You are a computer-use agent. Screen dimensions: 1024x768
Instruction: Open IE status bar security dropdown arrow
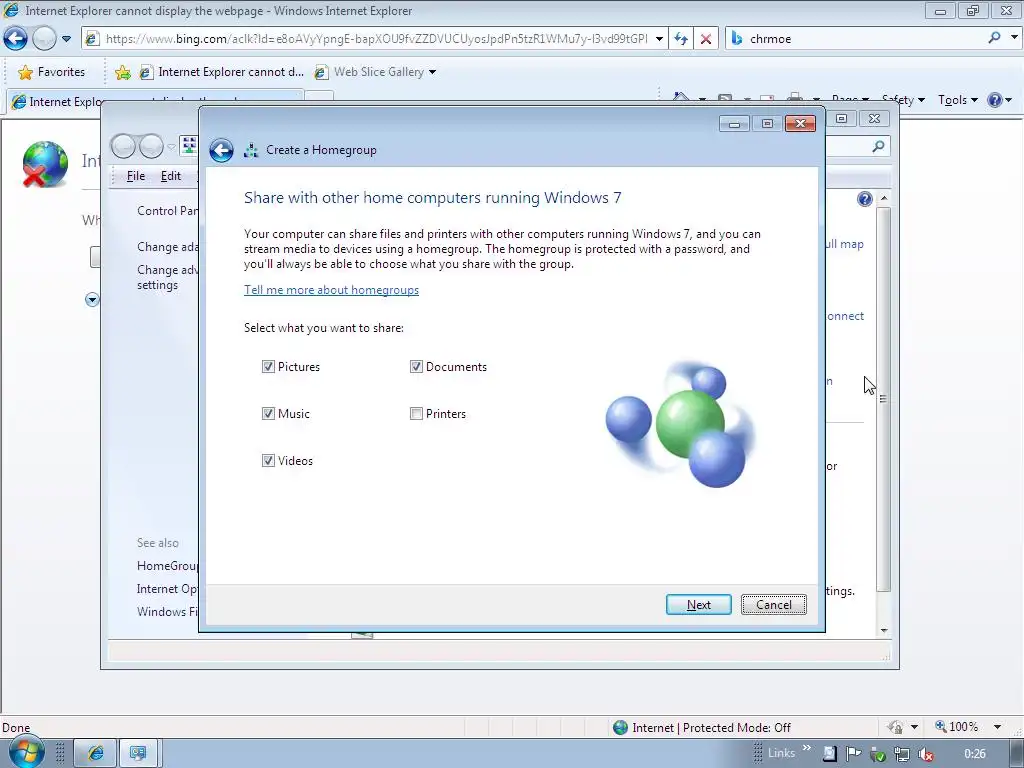click(914, 727)
